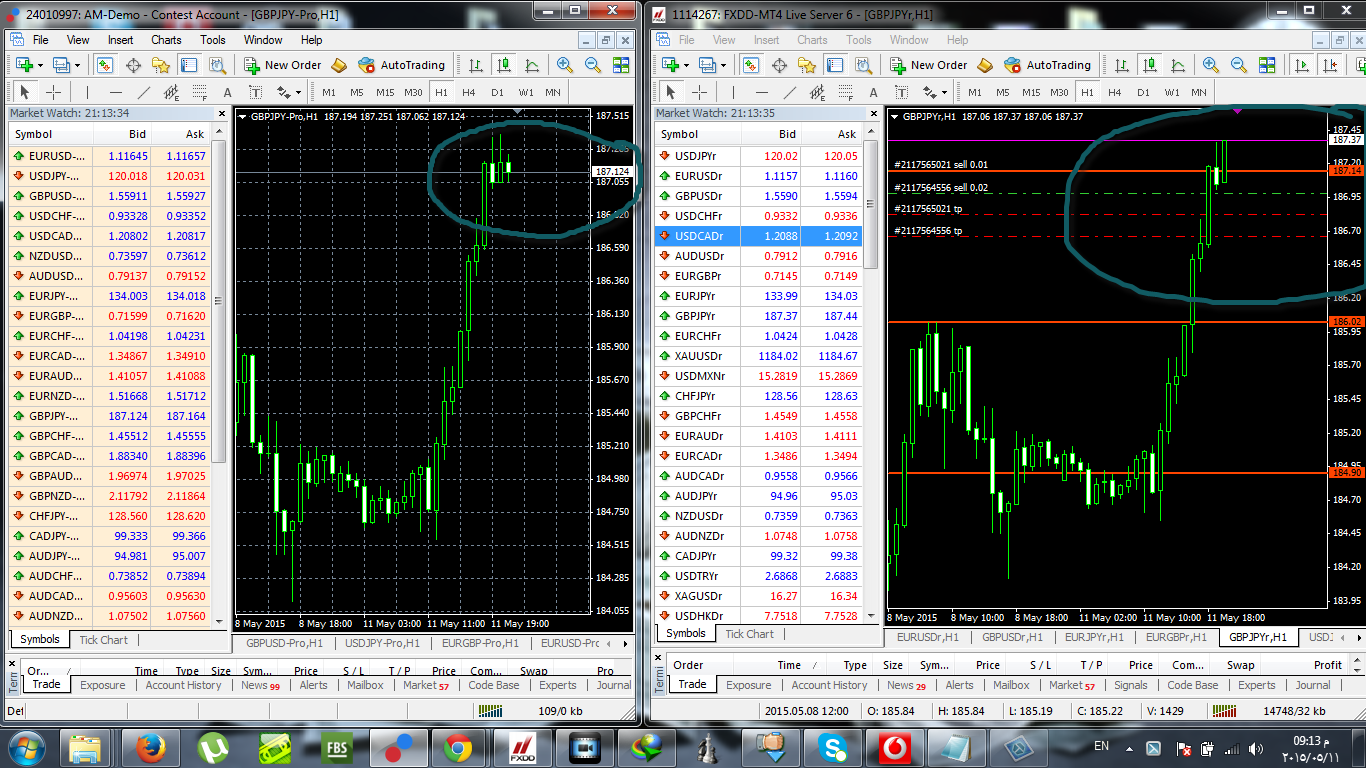Screen dimensions: 1366x768
Task: Choose text label tool in FXDD-MT4 window
Action: click(901, 92)
